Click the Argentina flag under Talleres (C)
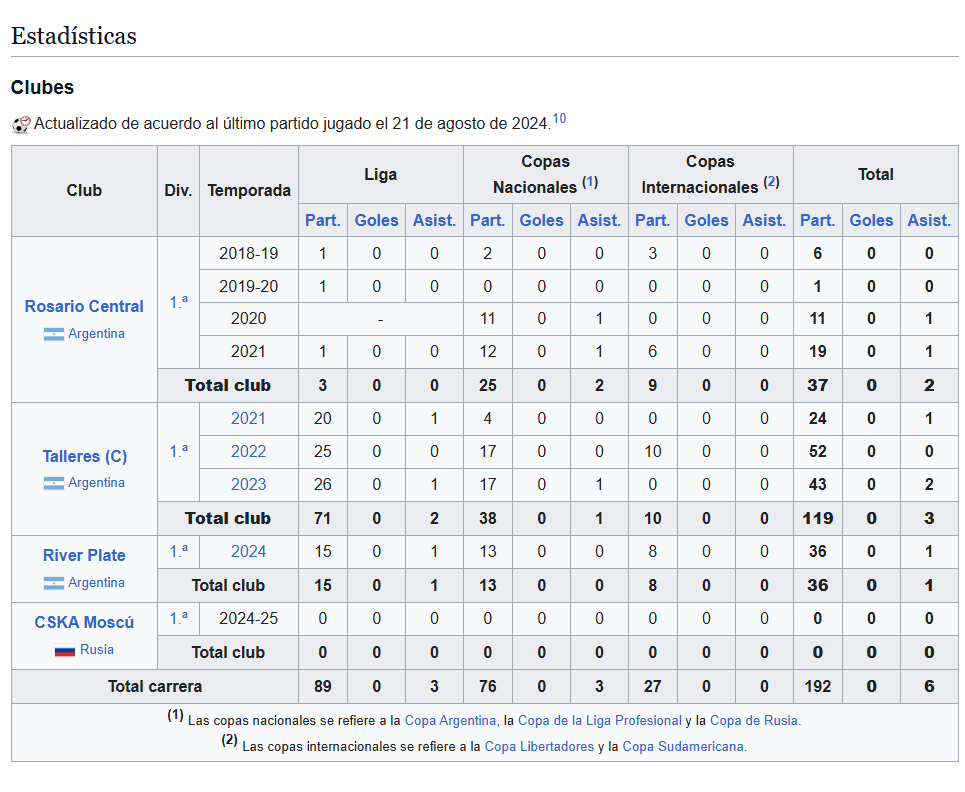 pos(54,483)
